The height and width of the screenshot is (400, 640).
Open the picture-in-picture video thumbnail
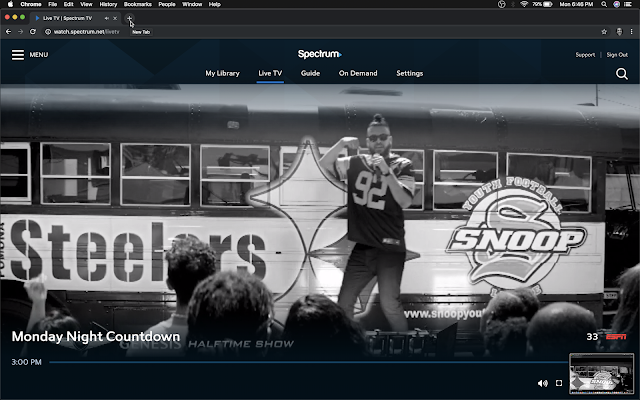(x=601, y=373)
